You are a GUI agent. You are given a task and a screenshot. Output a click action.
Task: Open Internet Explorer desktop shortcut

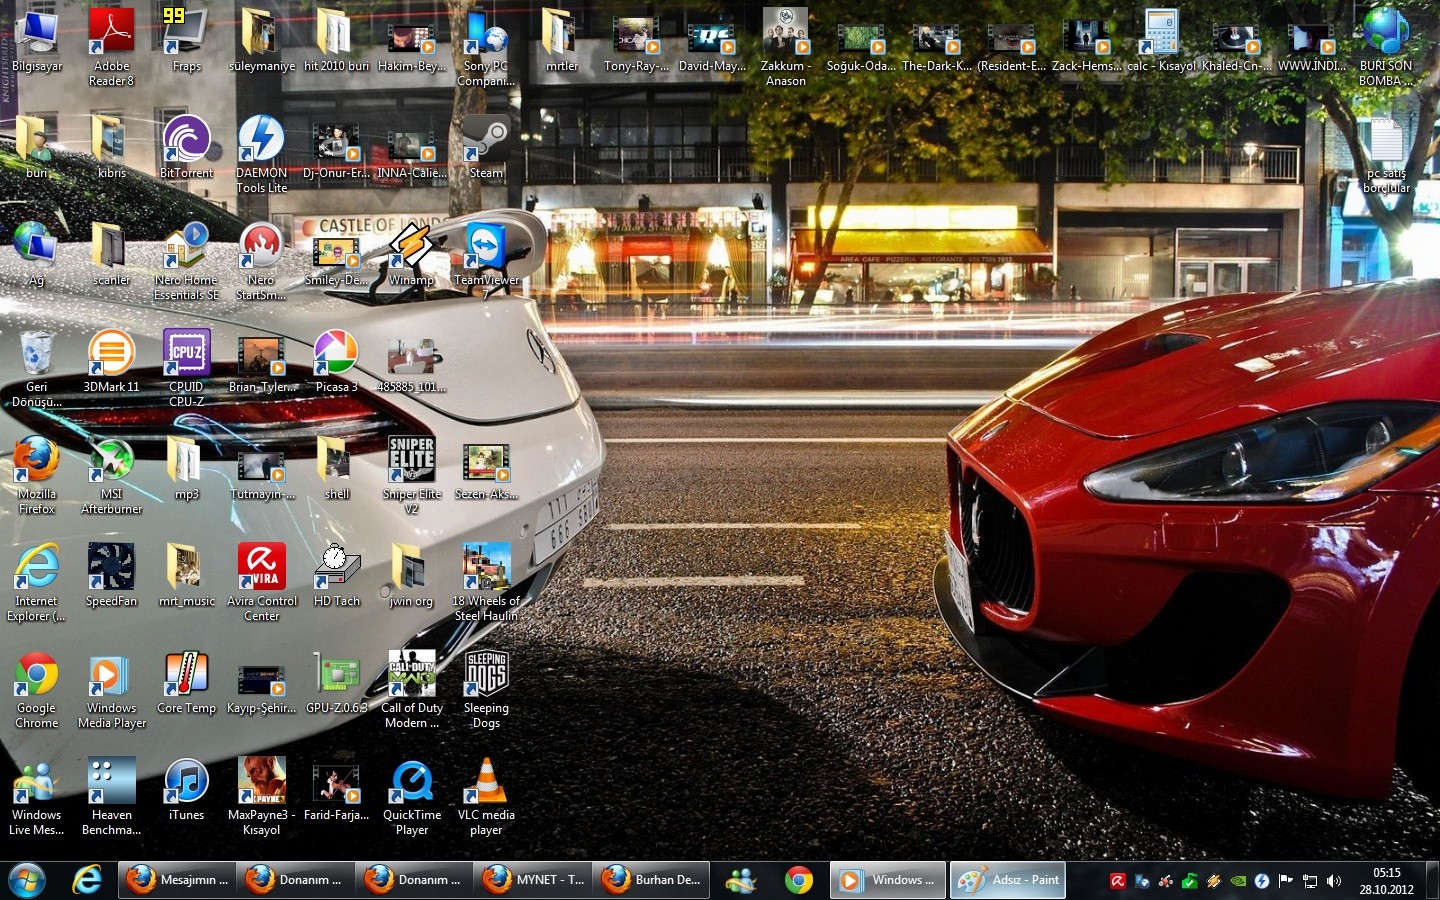click(36, 582)
